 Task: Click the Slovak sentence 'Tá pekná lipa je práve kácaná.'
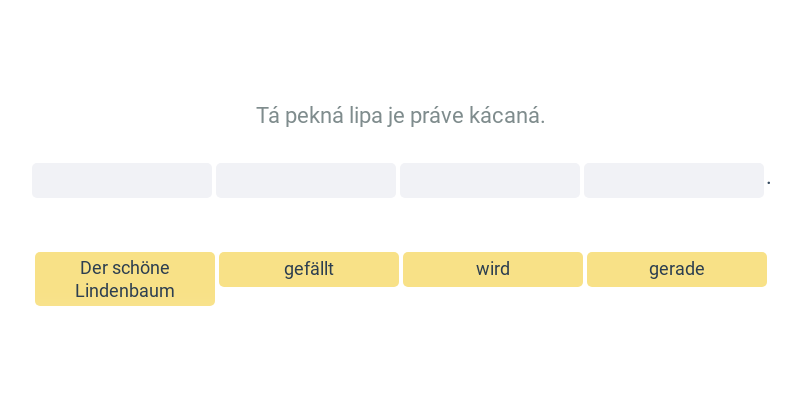tap(401, 116)
